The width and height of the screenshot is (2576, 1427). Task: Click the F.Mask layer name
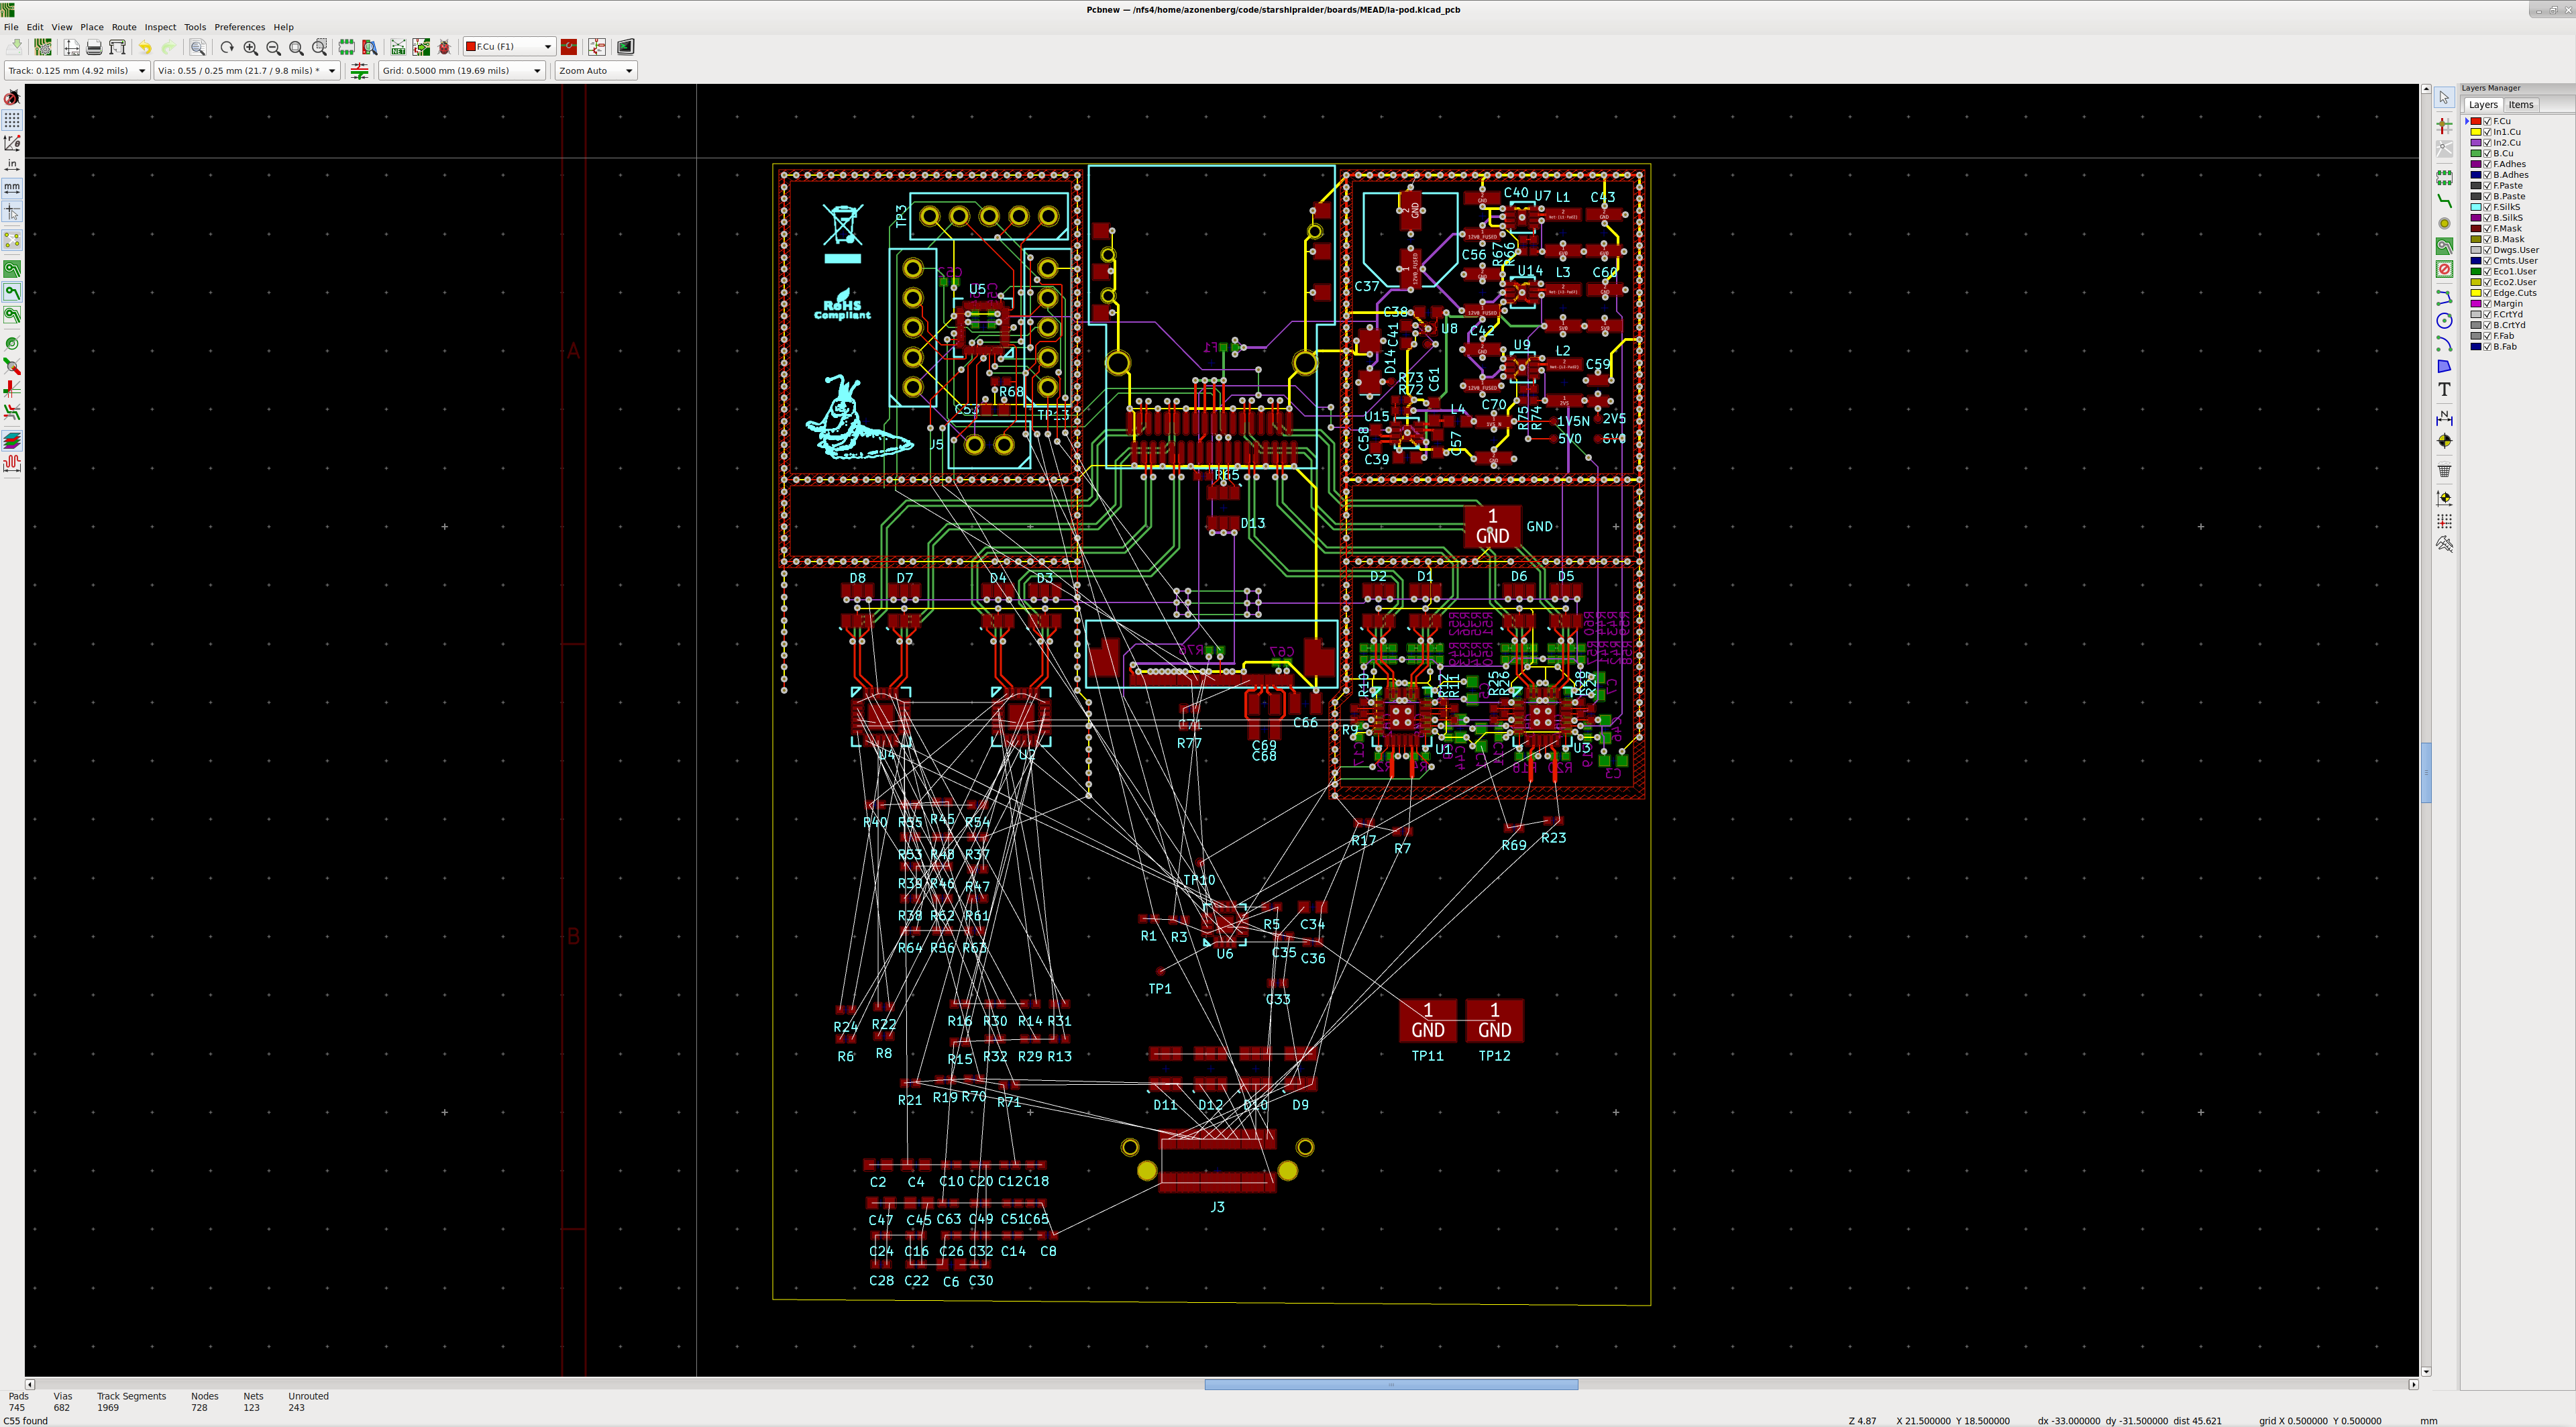[x=2507, y=229]
